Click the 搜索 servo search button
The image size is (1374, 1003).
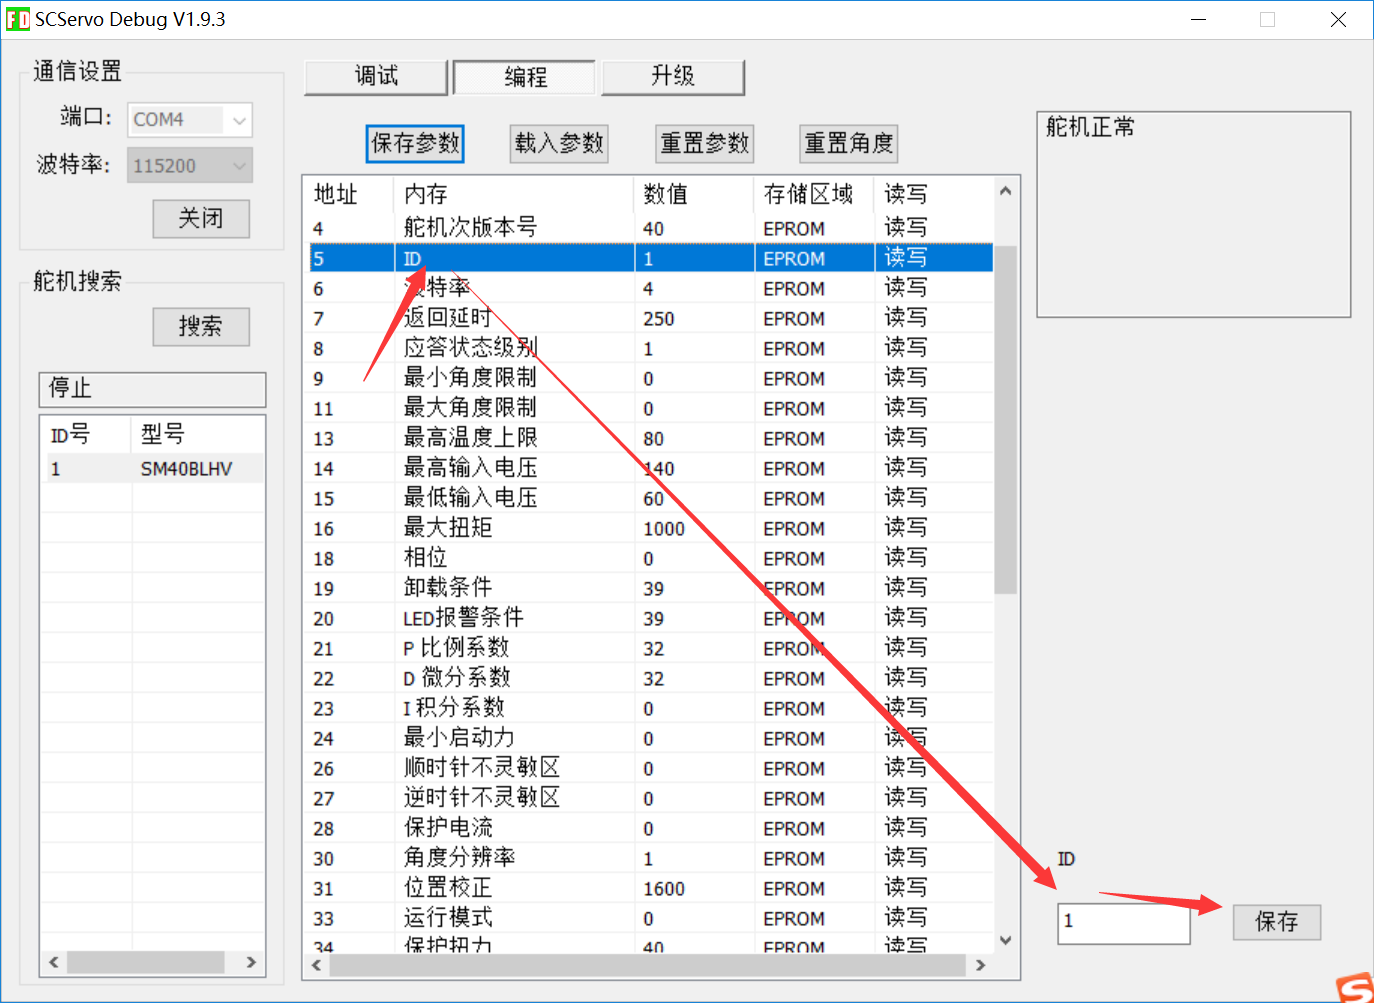coord(201,327)
